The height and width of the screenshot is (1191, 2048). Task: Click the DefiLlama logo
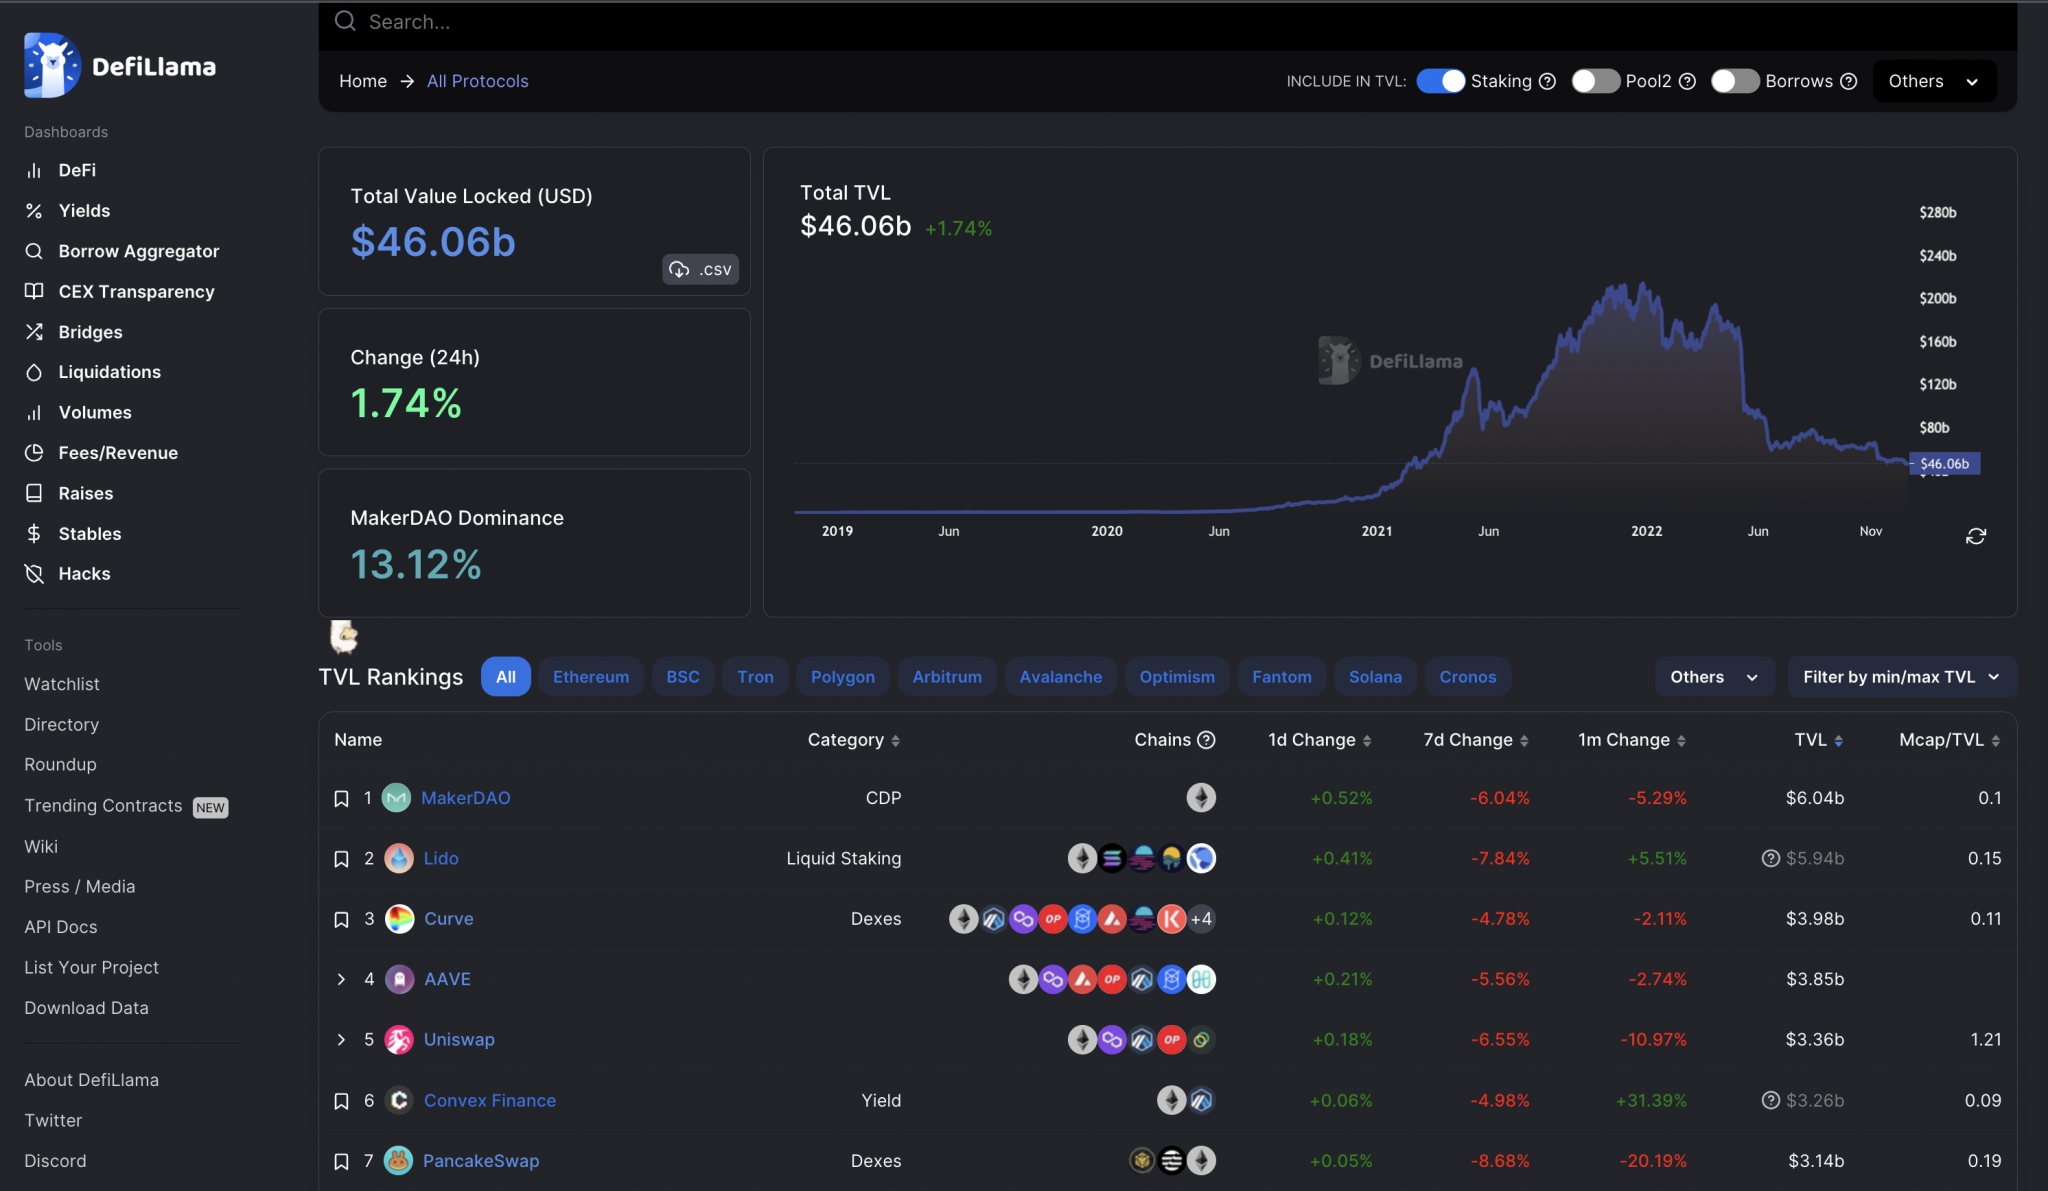[x=120, y=64]
